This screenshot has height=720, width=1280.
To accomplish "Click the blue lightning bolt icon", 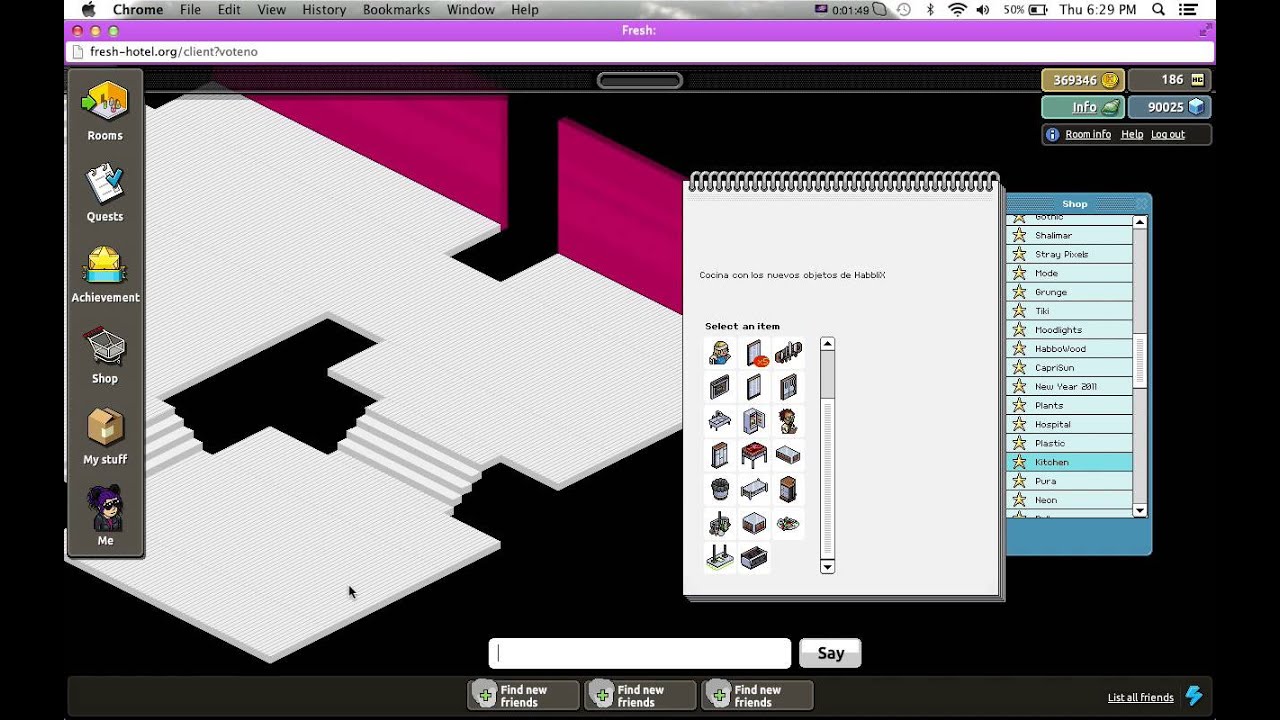I will [x=1194, y=695].
